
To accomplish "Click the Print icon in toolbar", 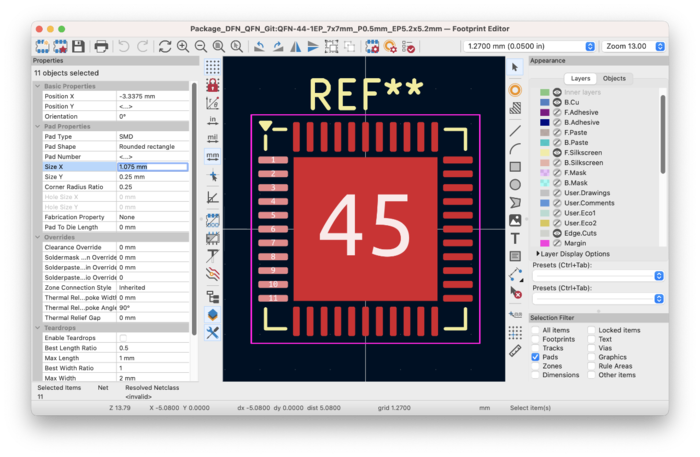I will pos(101,46).
